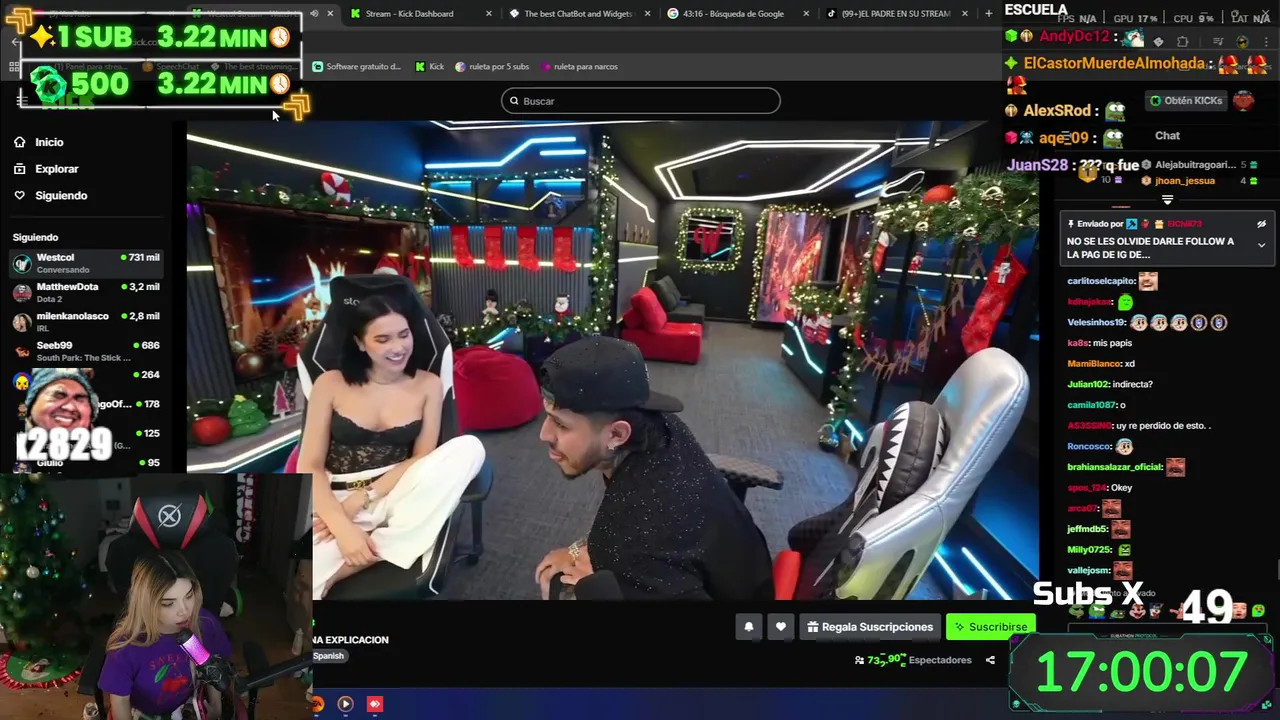Open the user avatar next to Obtén KICKs
This screenshot has width=1280, height=720.
[x=1243, y=100]
